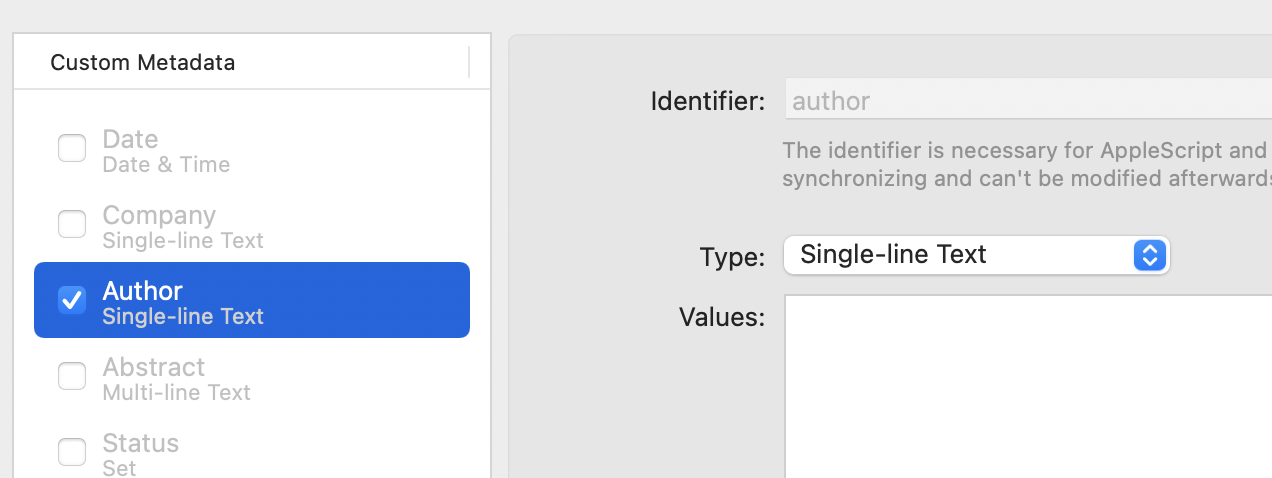Select the highlighted Author row
Image resolution: width=1272 pixels, height=478 pixels.
(x=252, y=300)
